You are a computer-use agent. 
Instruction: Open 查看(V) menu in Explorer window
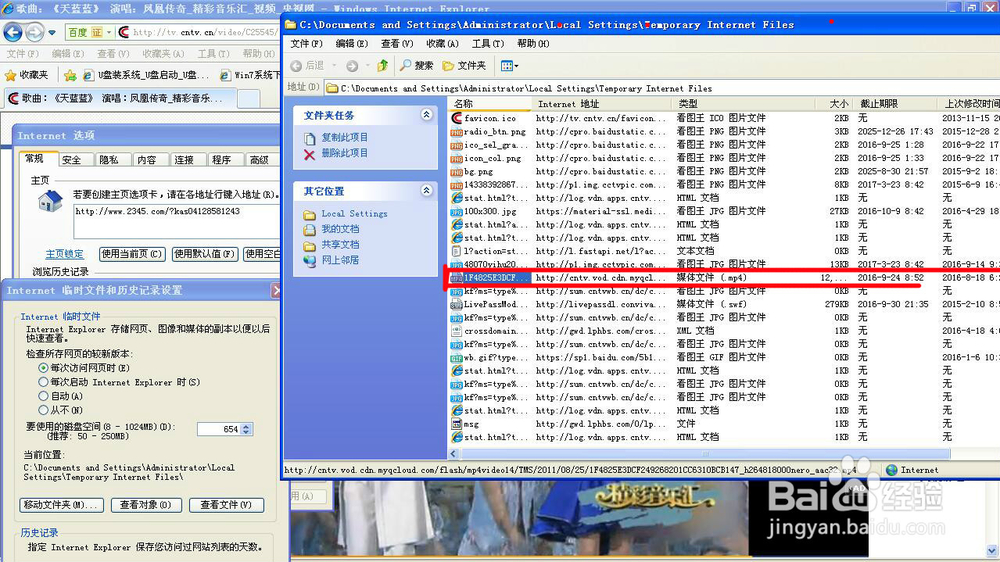coord(397,43)
